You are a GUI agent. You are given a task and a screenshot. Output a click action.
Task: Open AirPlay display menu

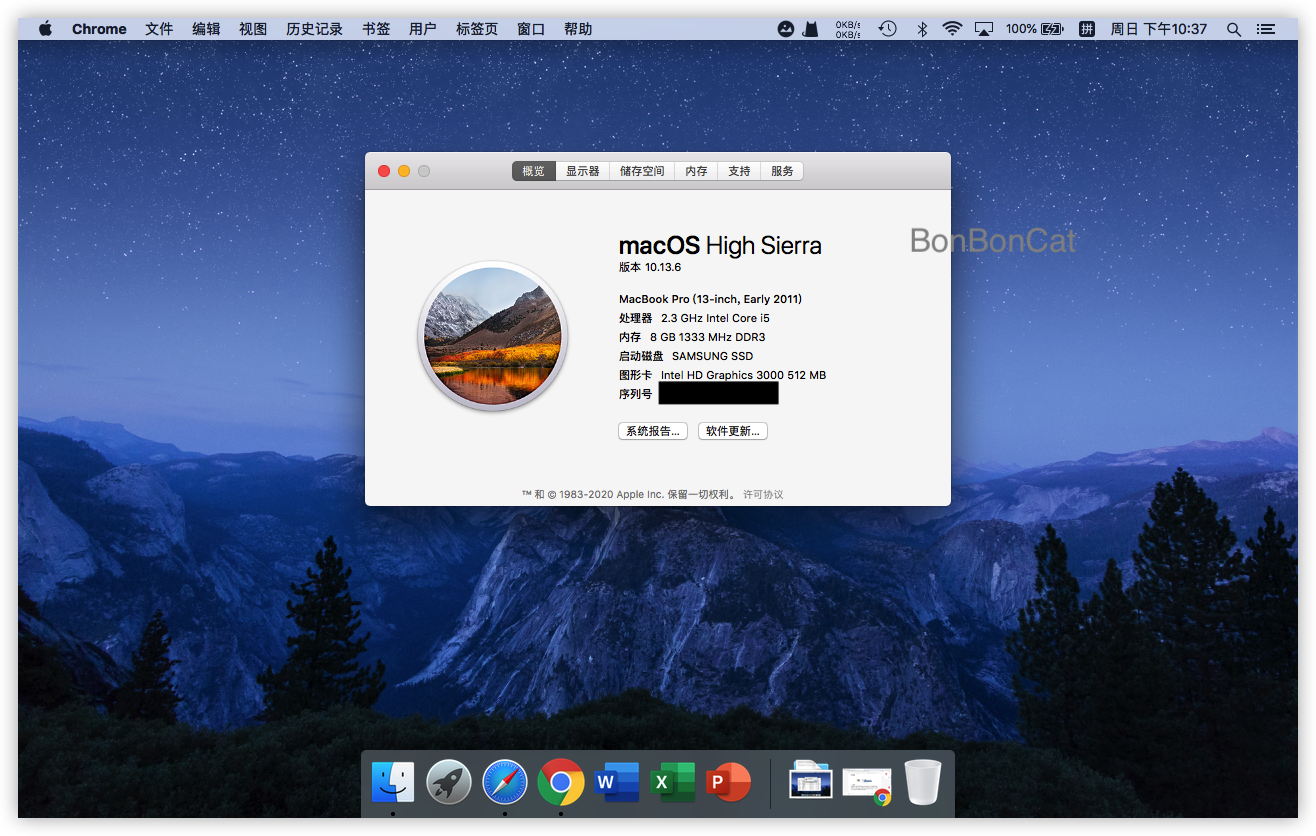[985, 29]
